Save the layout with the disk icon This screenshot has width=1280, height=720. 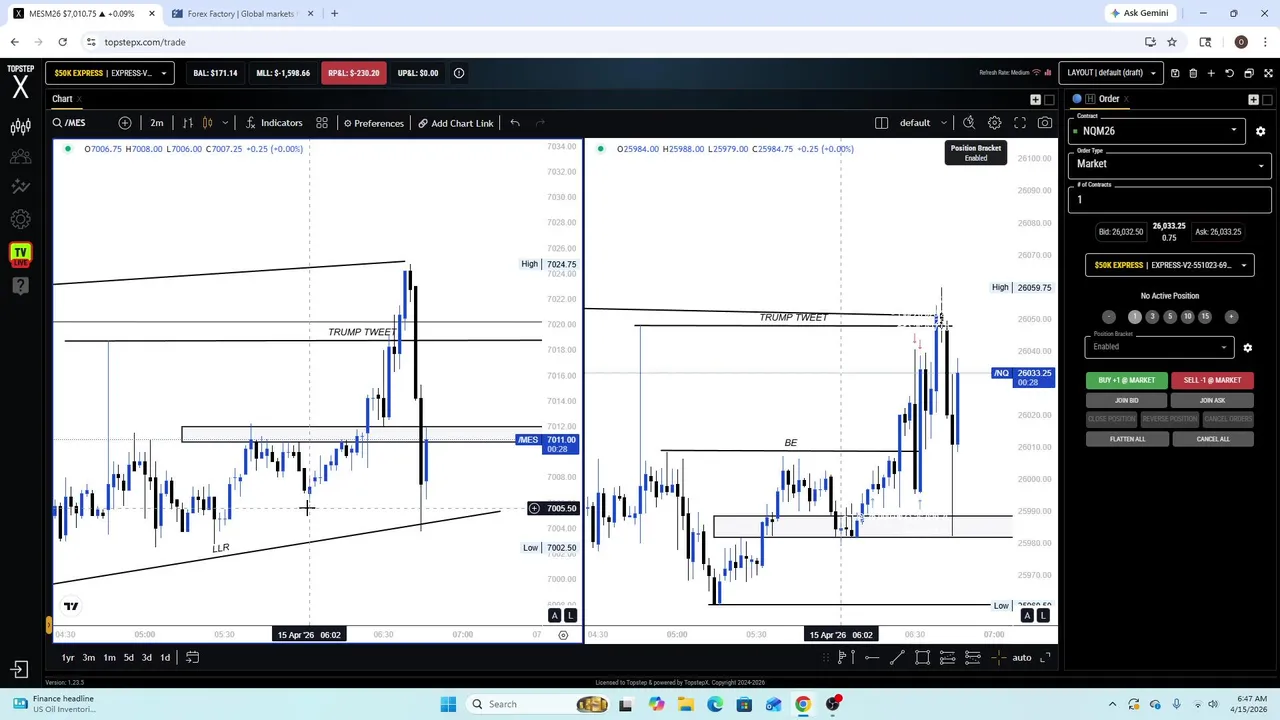(x=1175, y=73)
